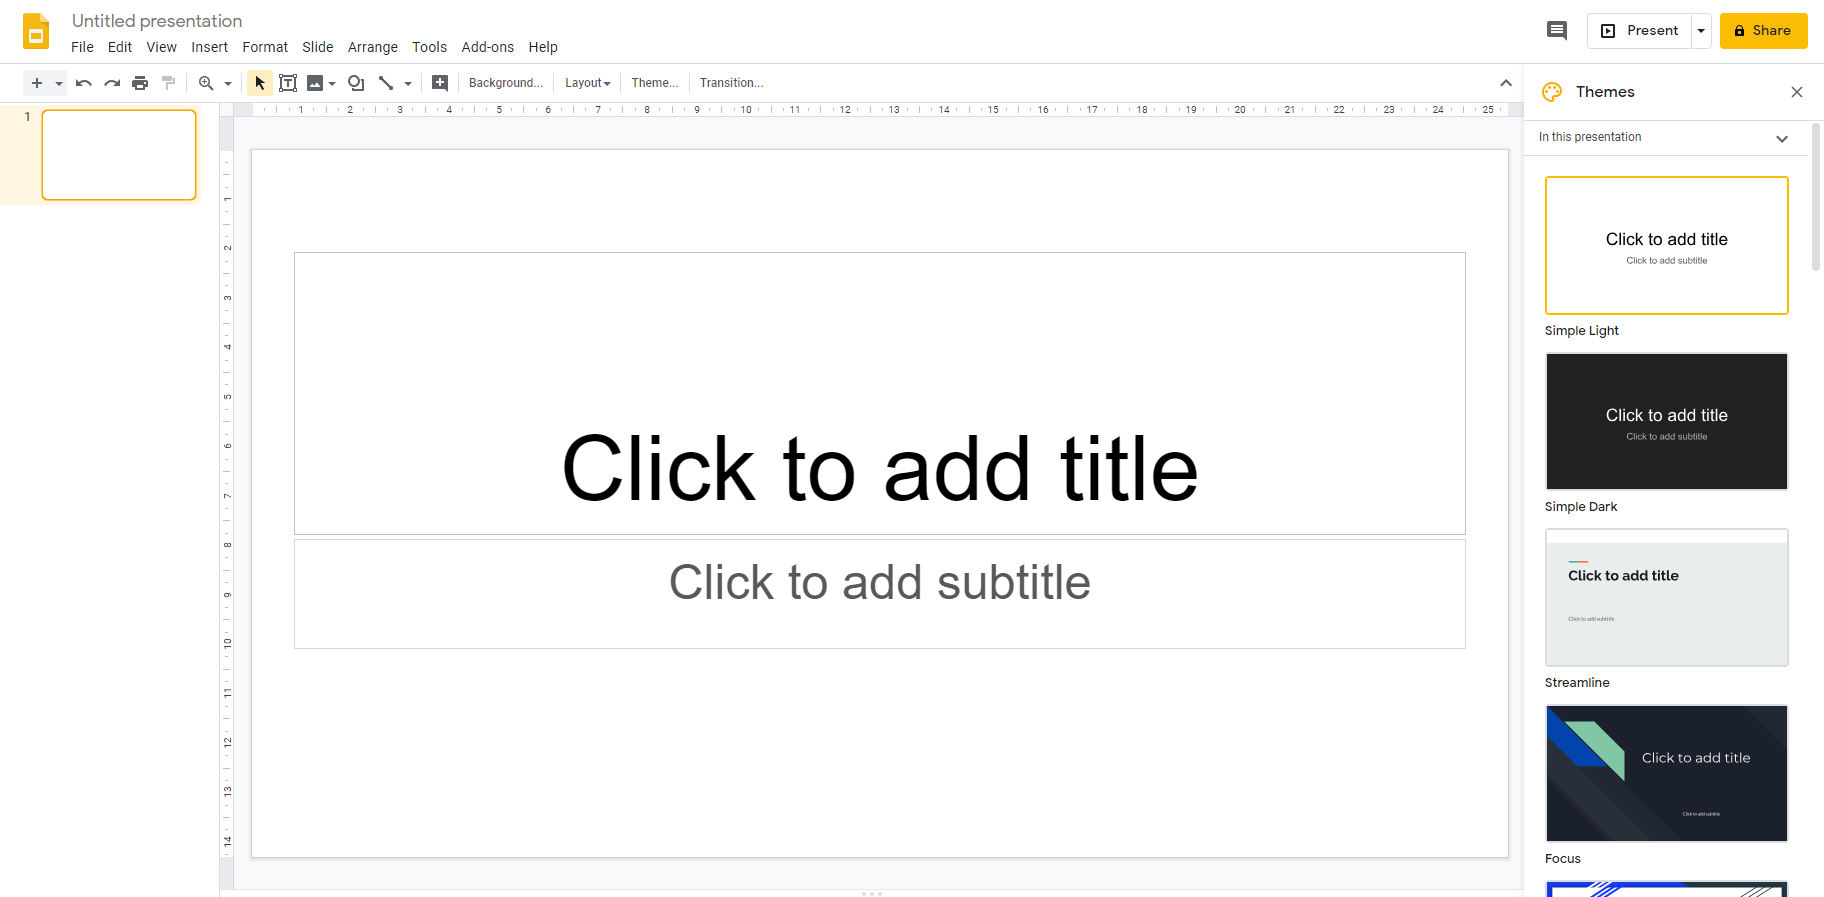The width and height of the screenshot is (1824, 897).
Task: Click the 'Click to add title' placeholder
Action: [880, 394]
